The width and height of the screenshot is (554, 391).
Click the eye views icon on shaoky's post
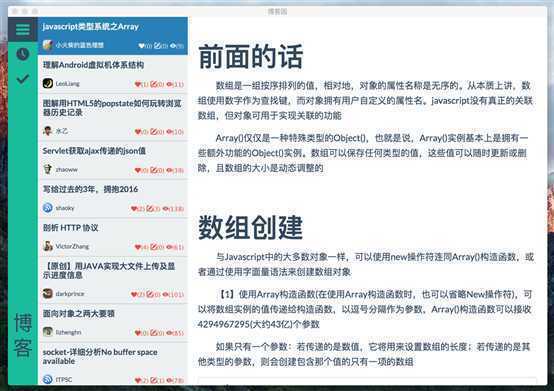(165, 209)
